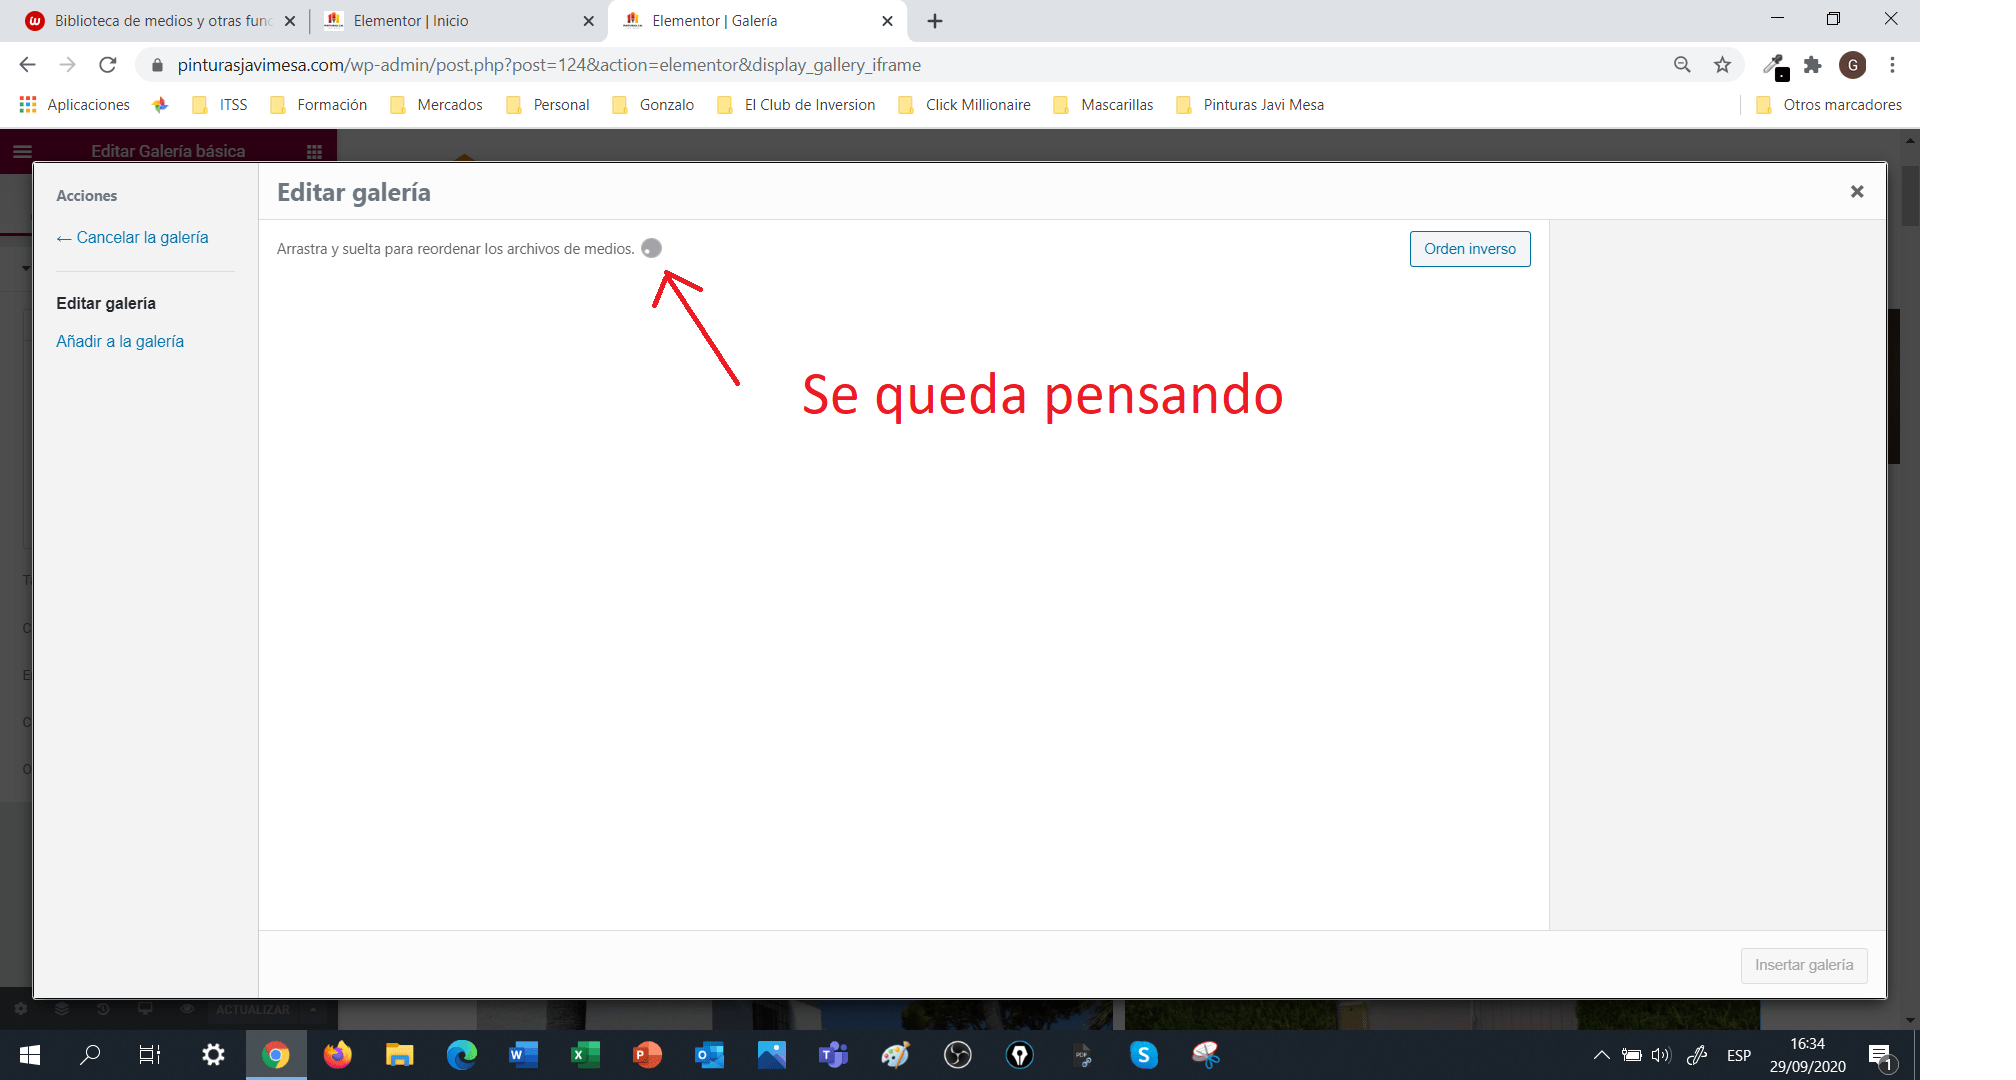The height and width of the screenshot is (1080, 2016).
Task: Bookmark this page with star icon
Action: [1722, 65]
